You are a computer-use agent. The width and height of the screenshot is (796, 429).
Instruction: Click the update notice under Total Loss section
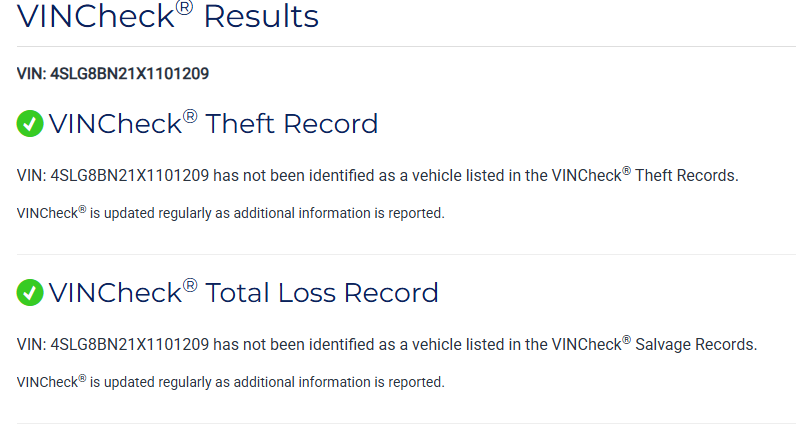[x=231, y=382]
